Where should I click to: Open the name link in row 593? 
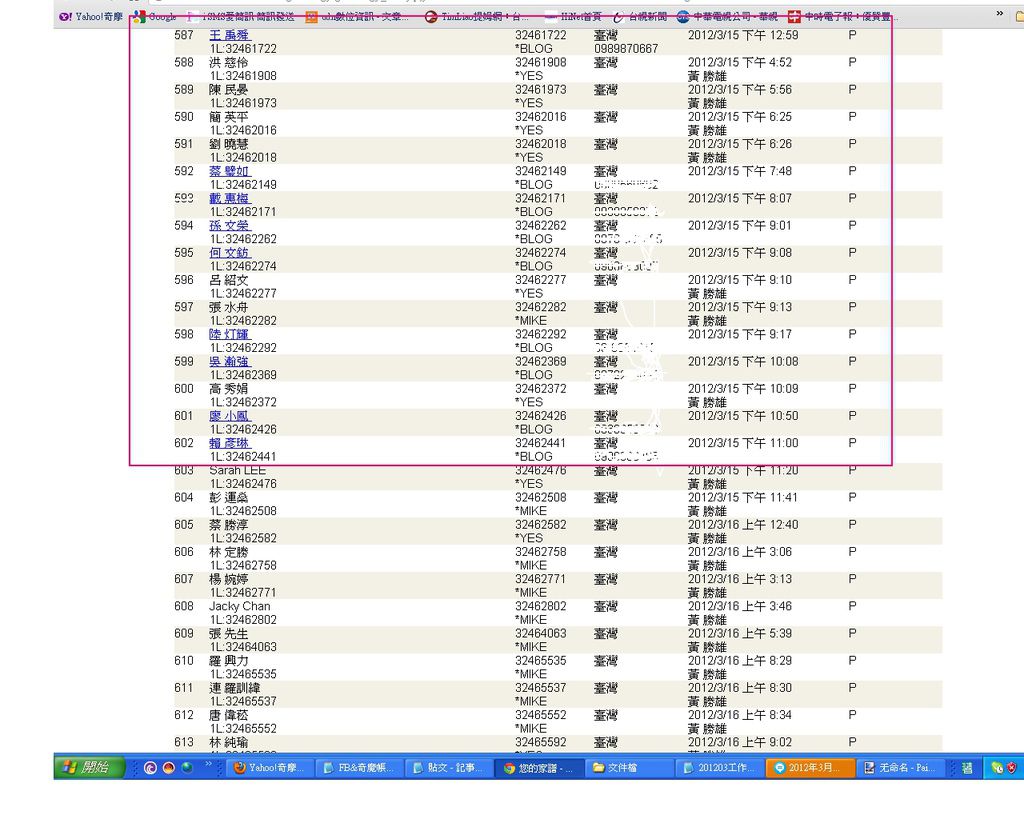(x=229, y=199)
